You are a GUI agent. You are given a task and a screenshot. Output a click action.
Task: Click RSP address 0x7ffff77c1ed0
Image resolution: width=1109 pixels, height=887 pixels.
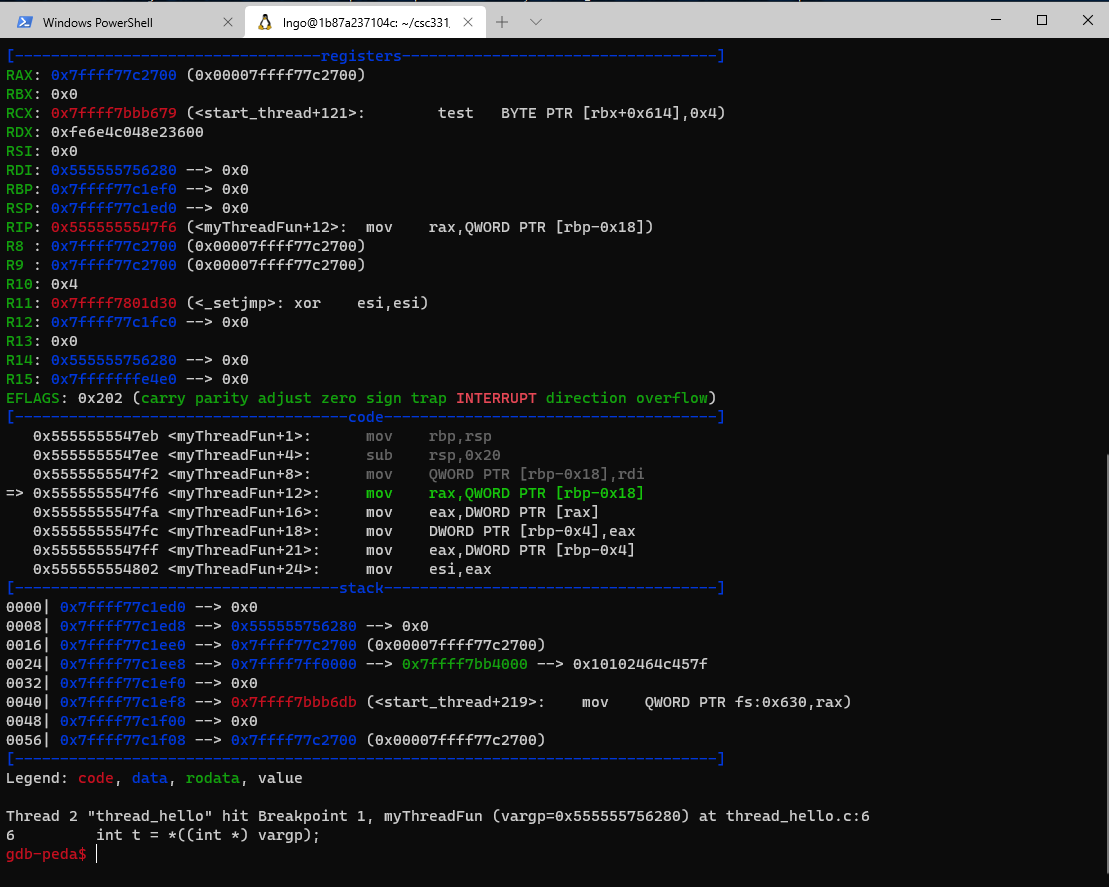pos(114,209)
